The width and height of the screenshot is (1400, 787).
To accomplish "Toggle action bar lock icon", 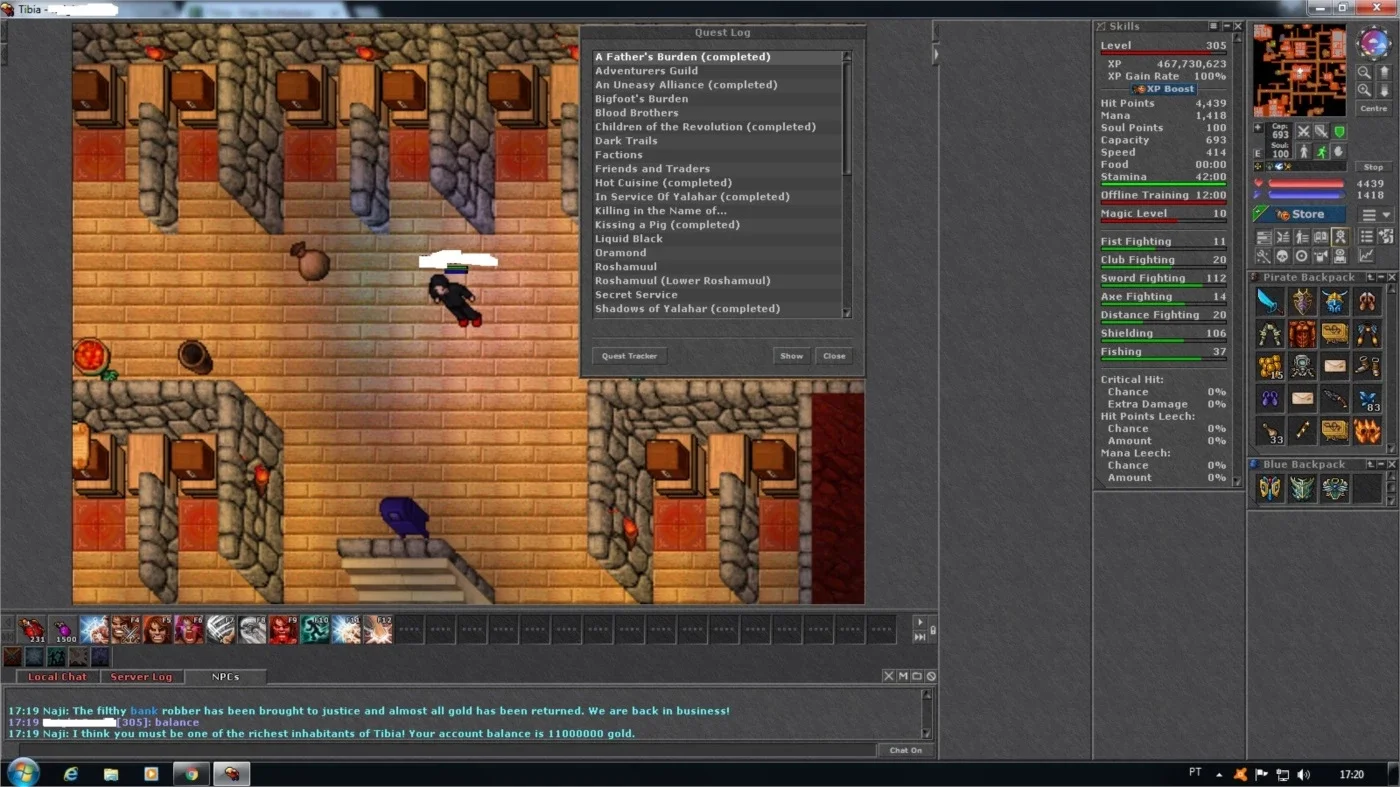I will (933, 630).
